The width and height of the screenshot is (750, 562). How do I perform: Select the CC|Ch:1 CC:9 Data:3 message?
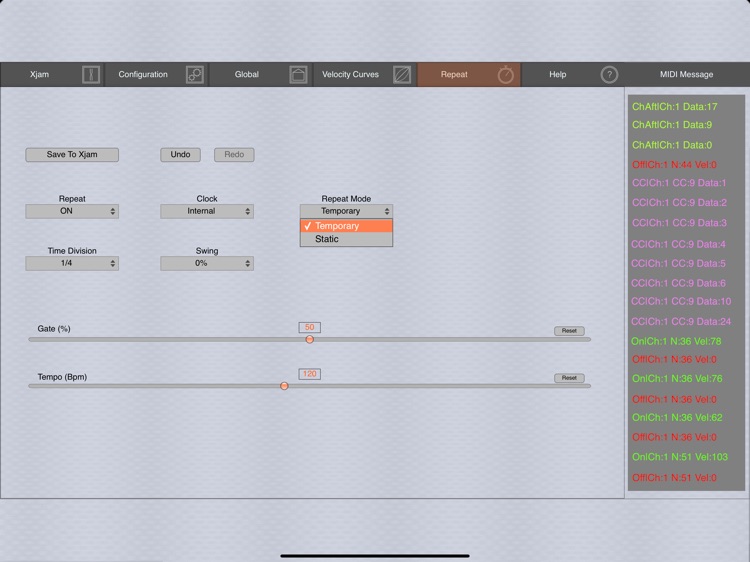click(679, 223)
